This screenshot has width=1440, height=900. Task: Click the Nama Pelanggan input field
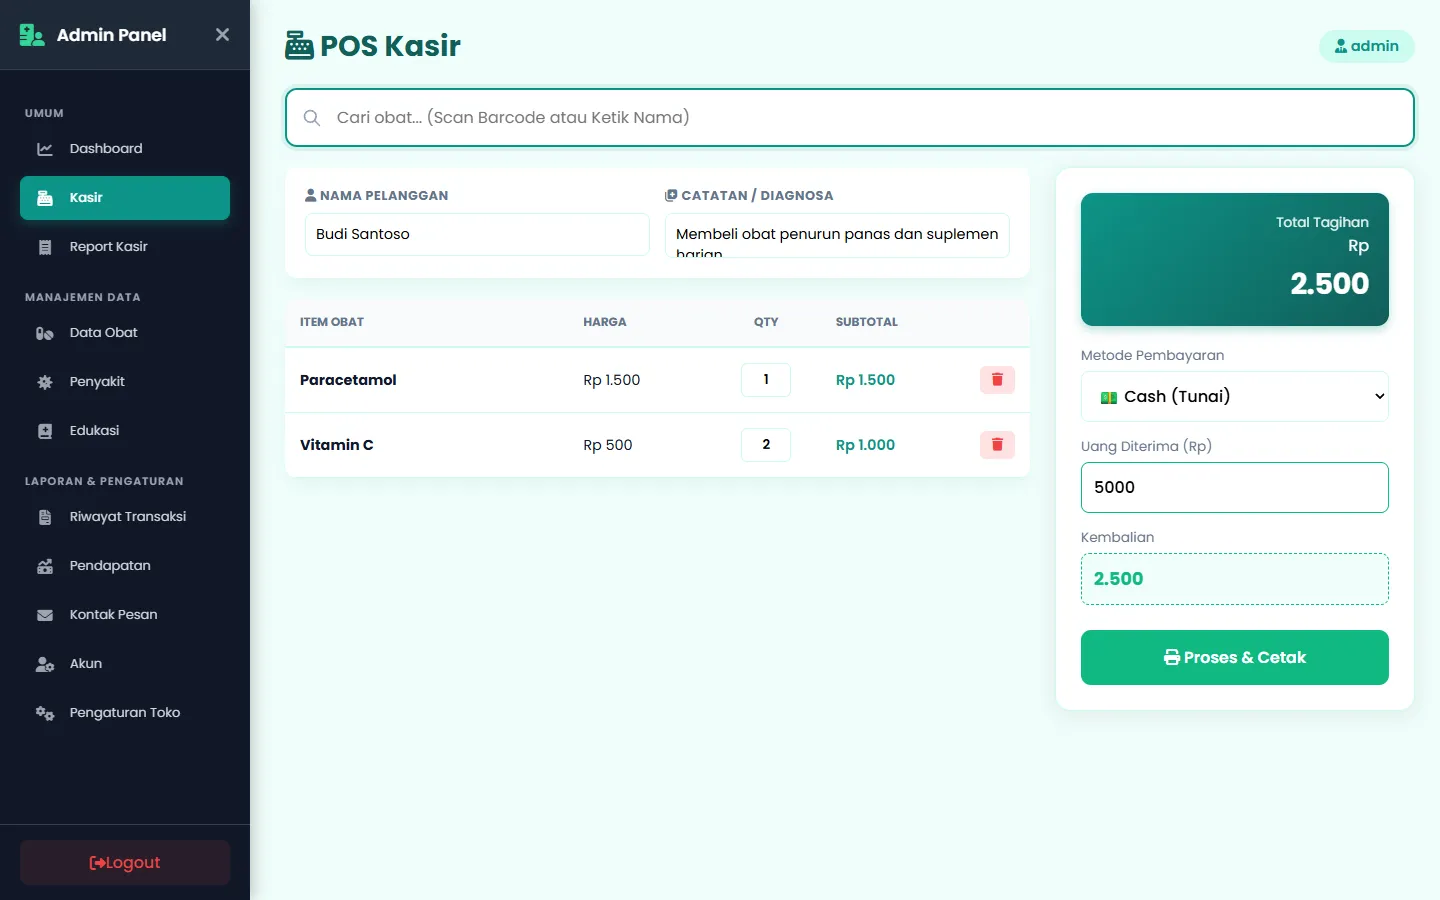[477, 234]
